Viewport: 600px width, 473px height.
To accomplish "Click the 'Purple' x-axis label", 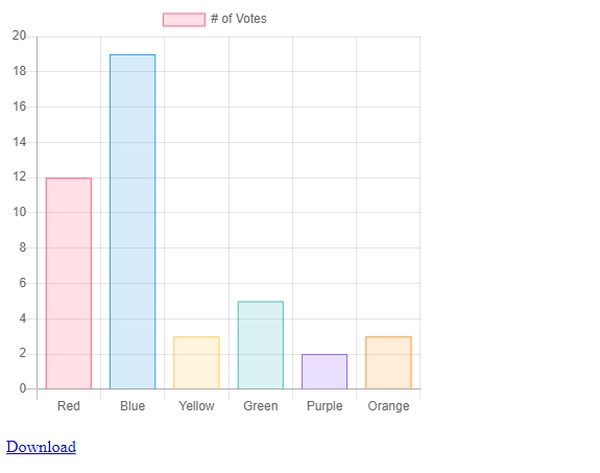I will [324, 406].
